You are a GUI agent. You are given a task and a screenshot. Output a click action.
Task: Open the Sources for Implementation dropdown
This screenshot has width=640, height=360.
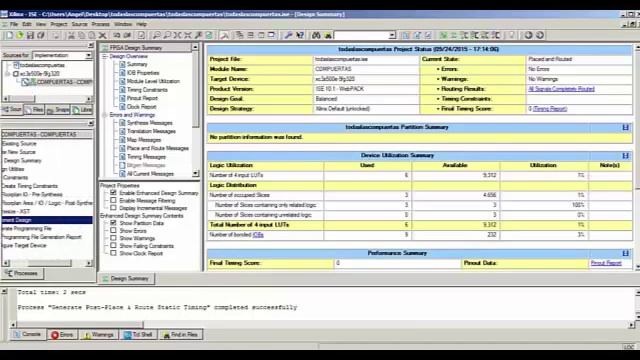(x=88, y=55)
